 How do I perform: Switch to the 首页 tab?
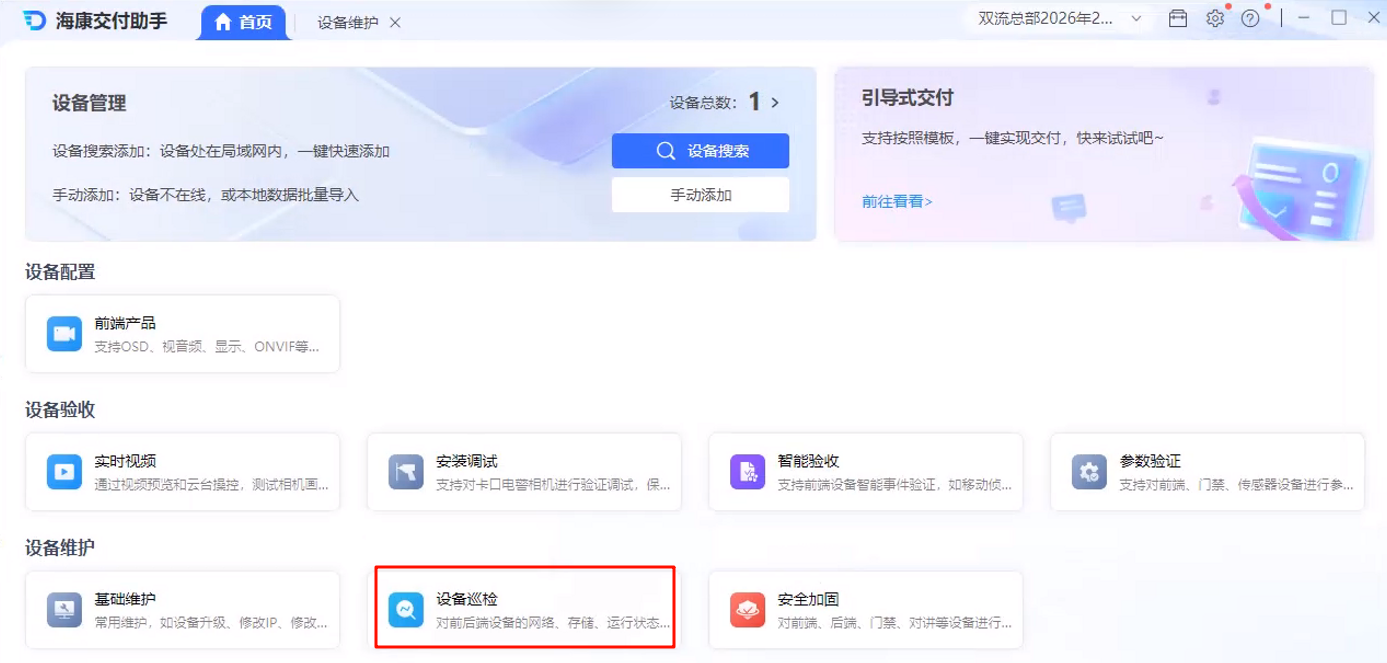(243, 22)
